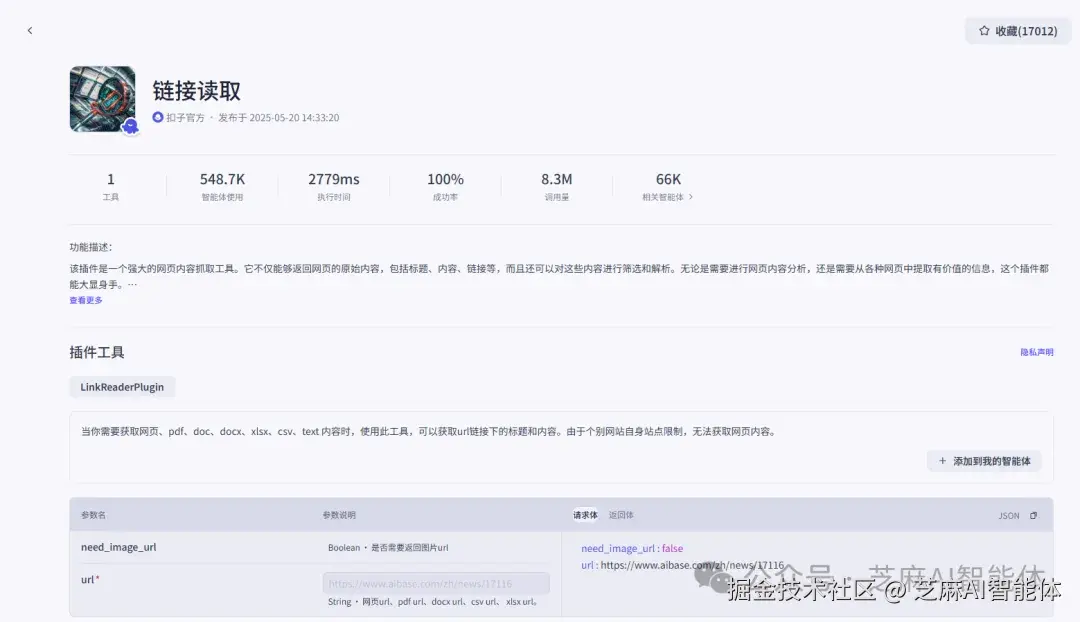Click the plus icon on 添加到我的智能体 button
The image size is (1080, 622).
click(941, 460)
